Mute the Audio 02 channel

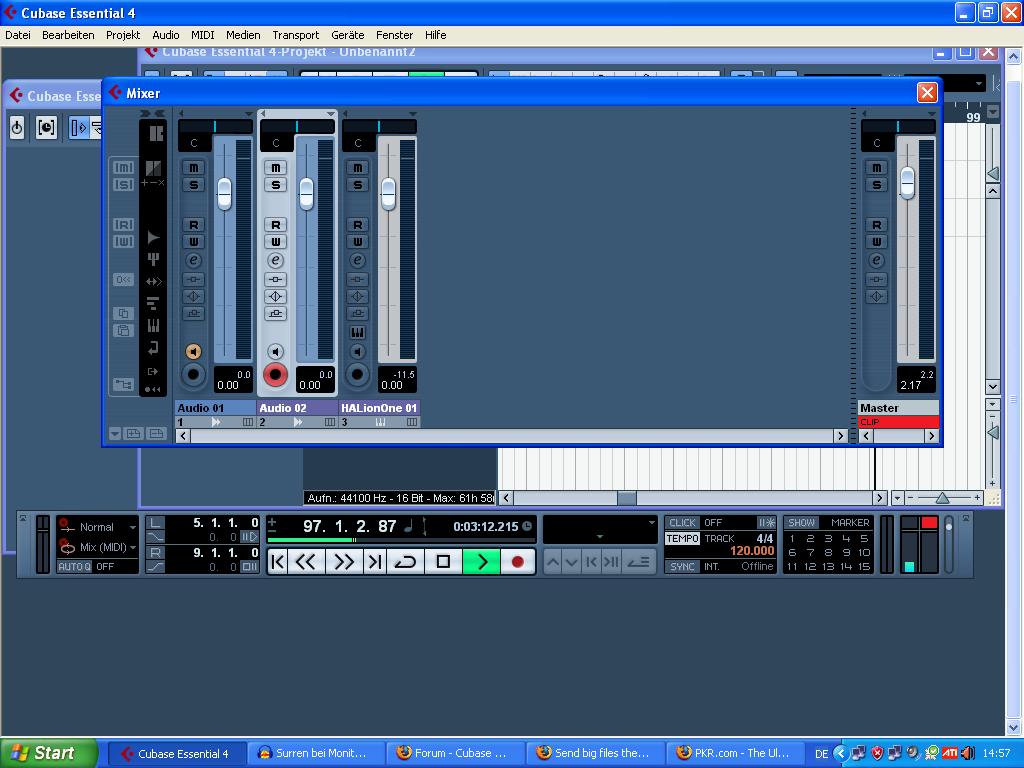click(x=276, y=168)
